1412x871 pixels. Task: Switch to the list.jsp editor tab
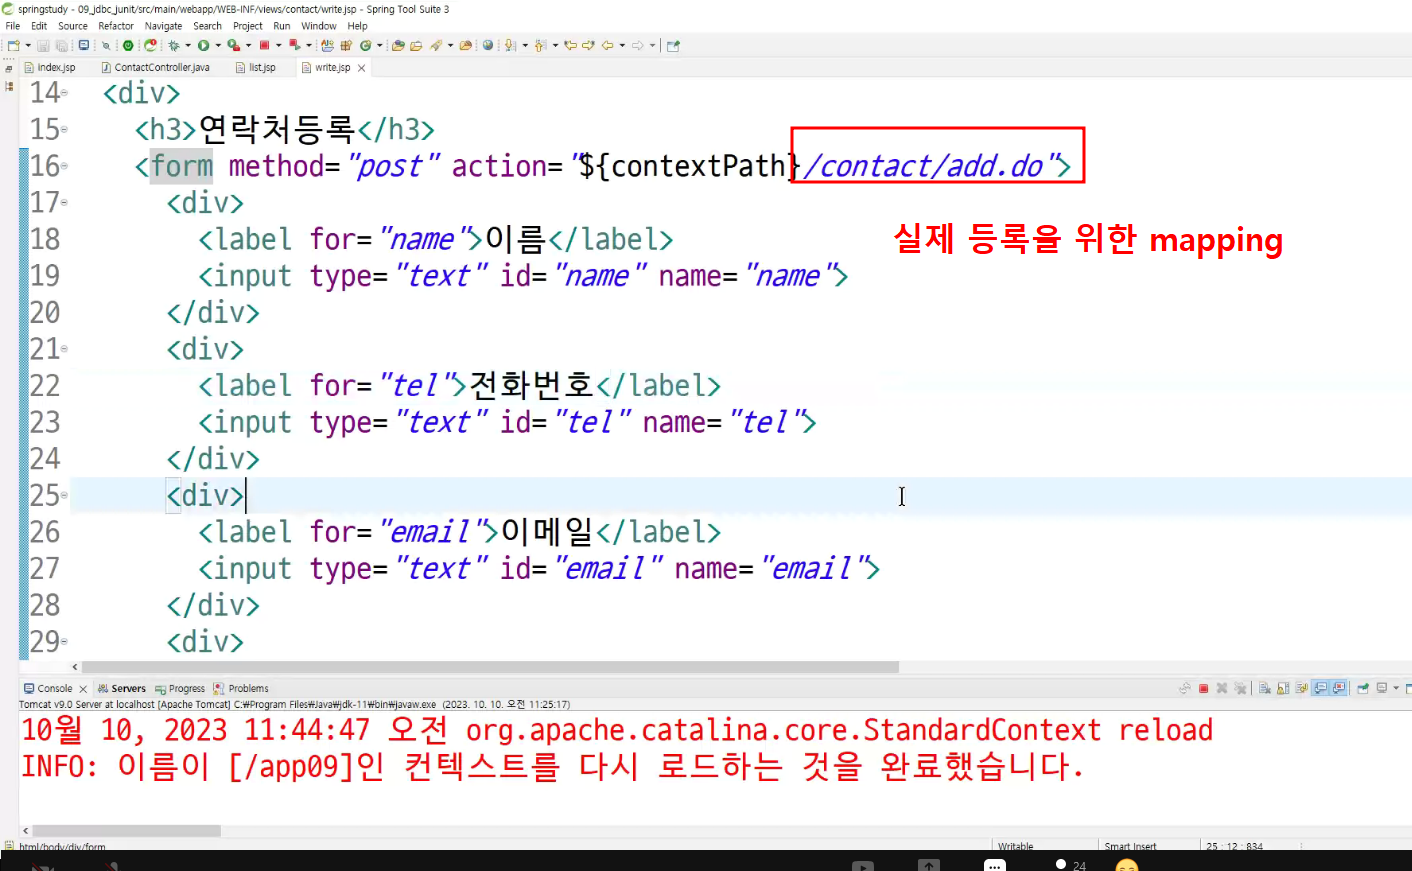256,67
